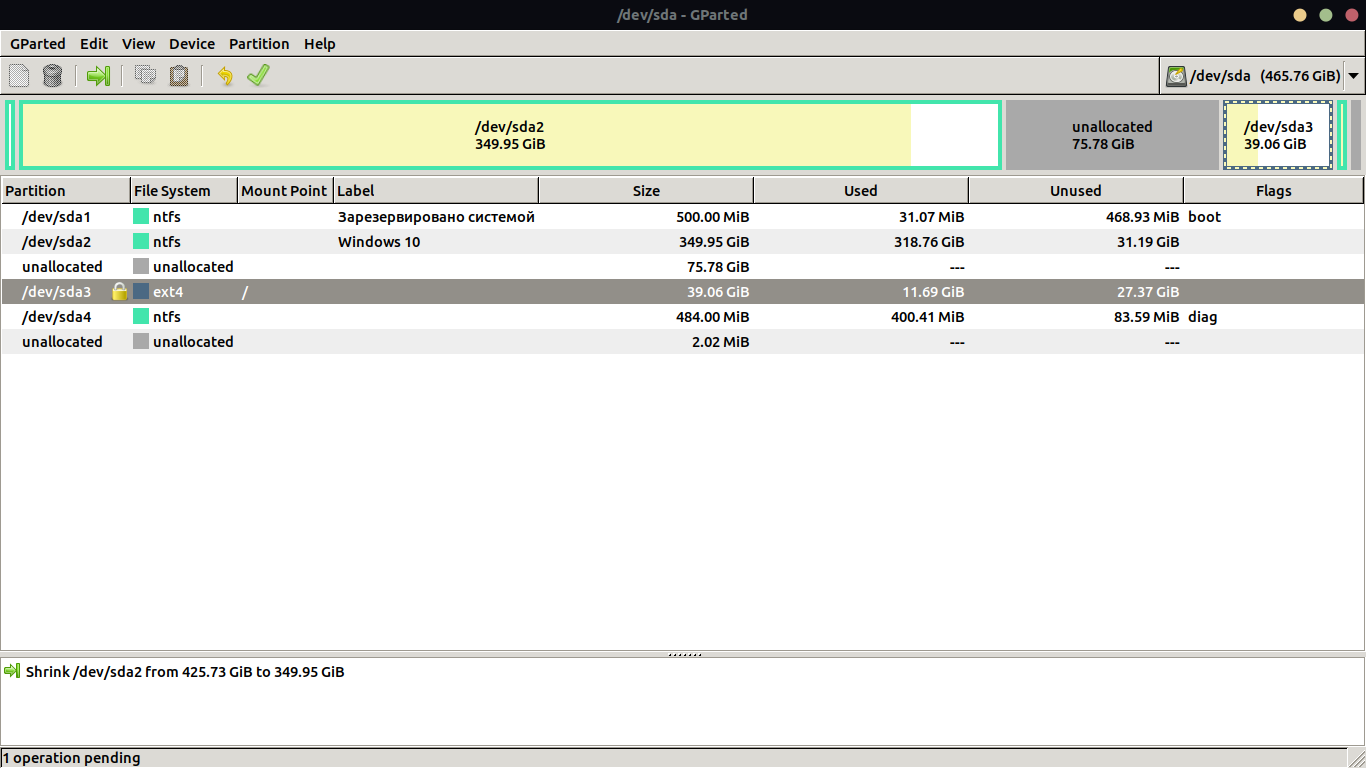Select /dev/sda3 block in disk graphic
The width and height of the screenshot is (1366, 768).
point(1277,135)
